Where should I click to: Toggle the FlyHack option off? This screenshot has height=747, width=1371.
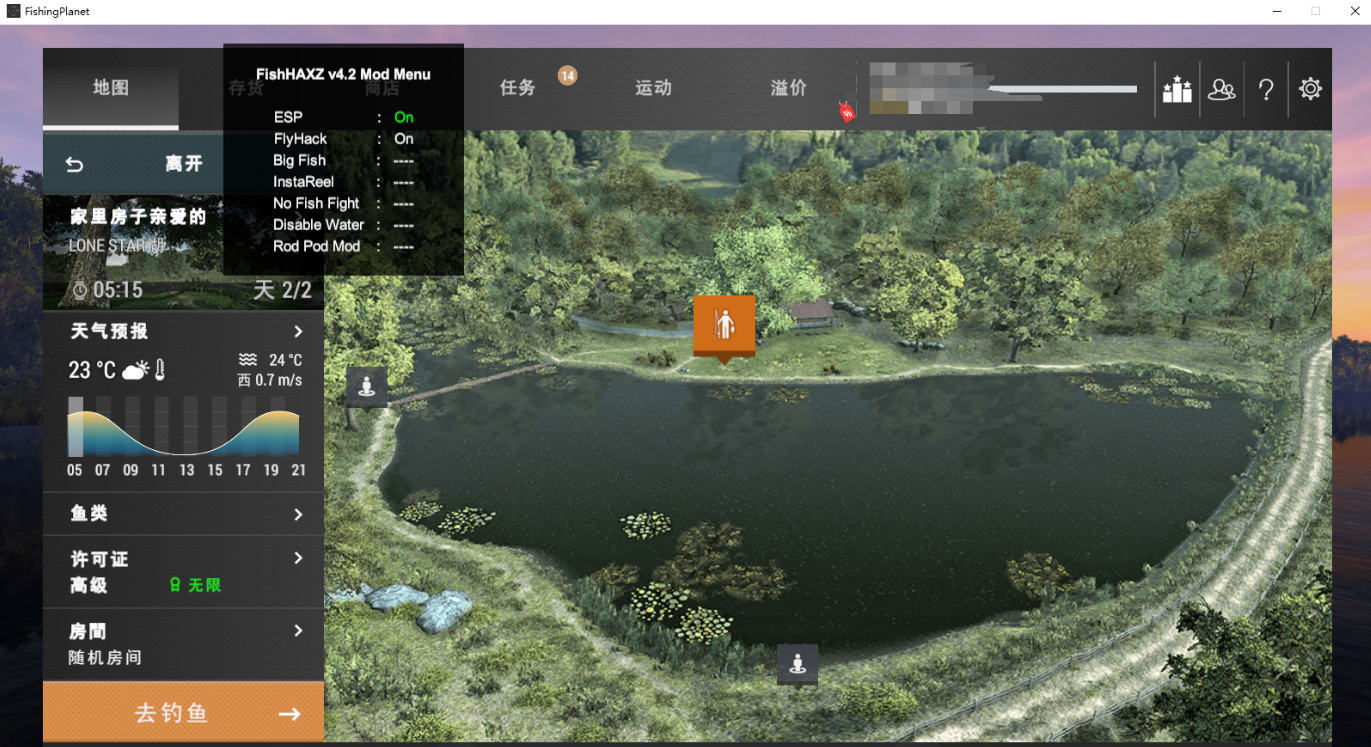[403, 139]
